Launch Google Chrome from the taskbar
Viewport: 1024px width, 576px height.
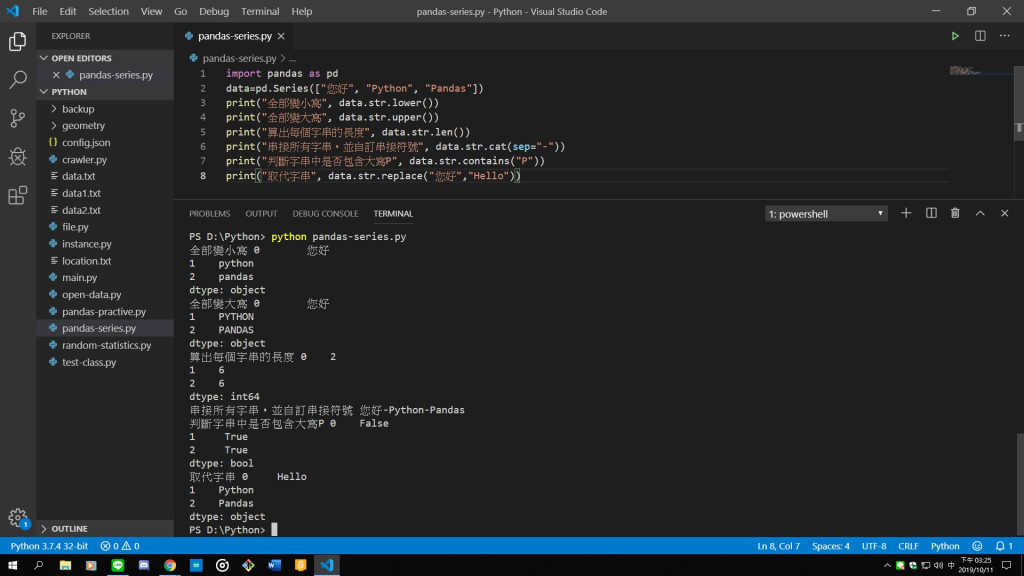click(170, 566)
